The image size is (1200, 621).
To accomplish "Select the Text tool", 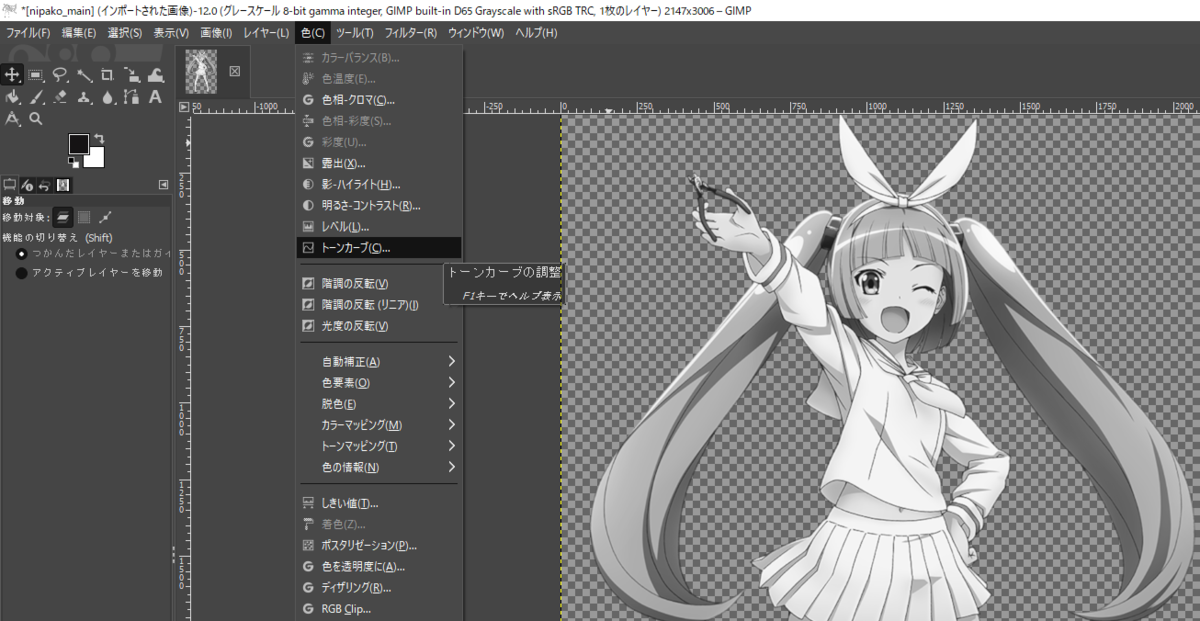I will [x=155, y=97].
